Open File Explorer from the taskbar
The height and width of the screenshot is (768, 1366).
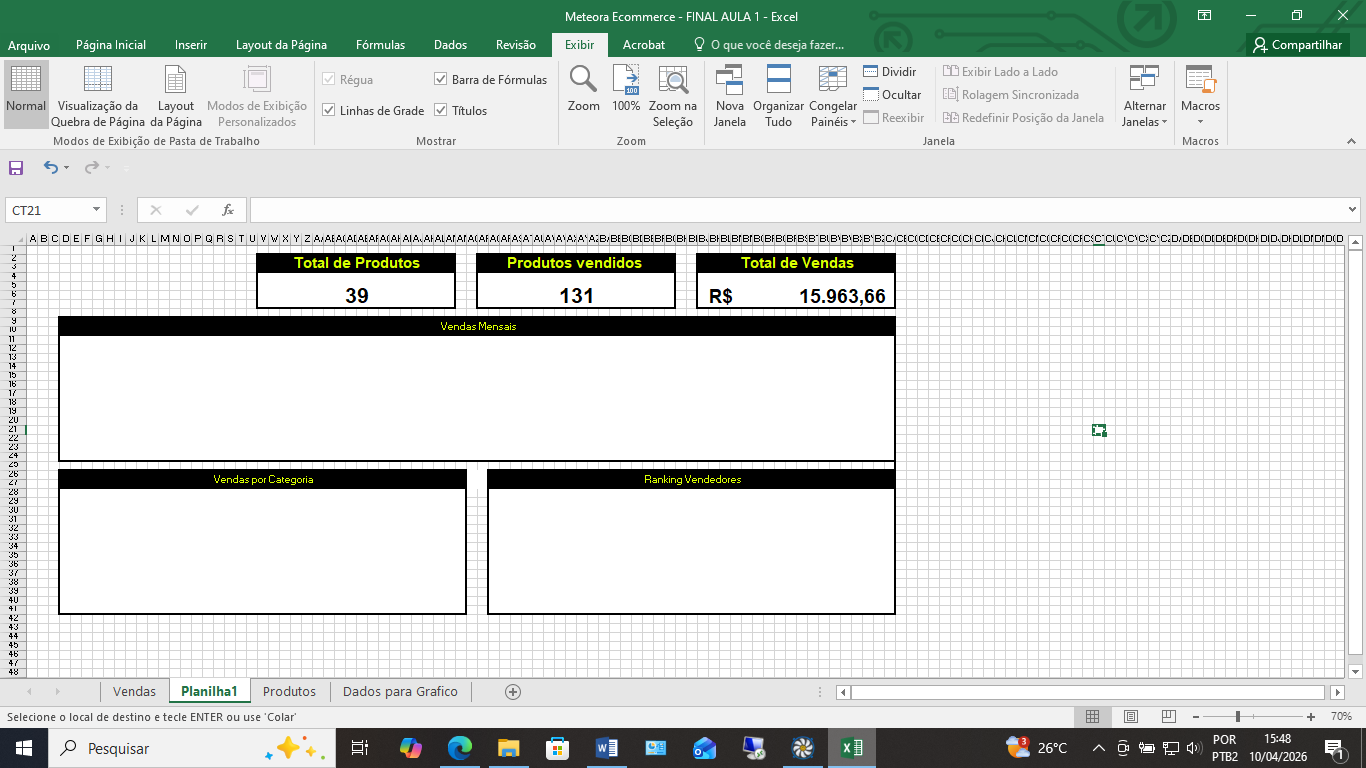(509, 748)
